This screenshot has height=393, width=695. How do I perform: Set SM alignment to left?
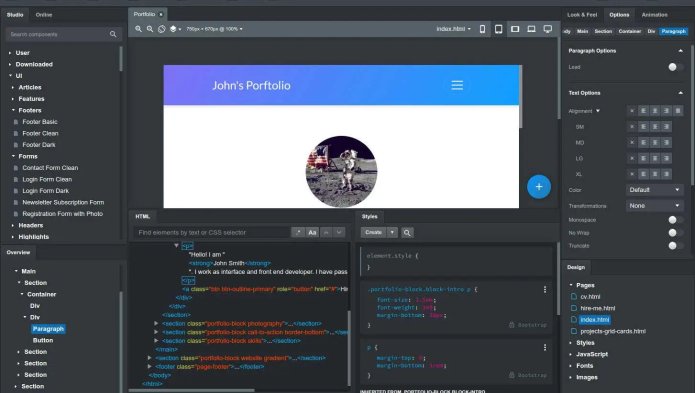click(643, 127)
